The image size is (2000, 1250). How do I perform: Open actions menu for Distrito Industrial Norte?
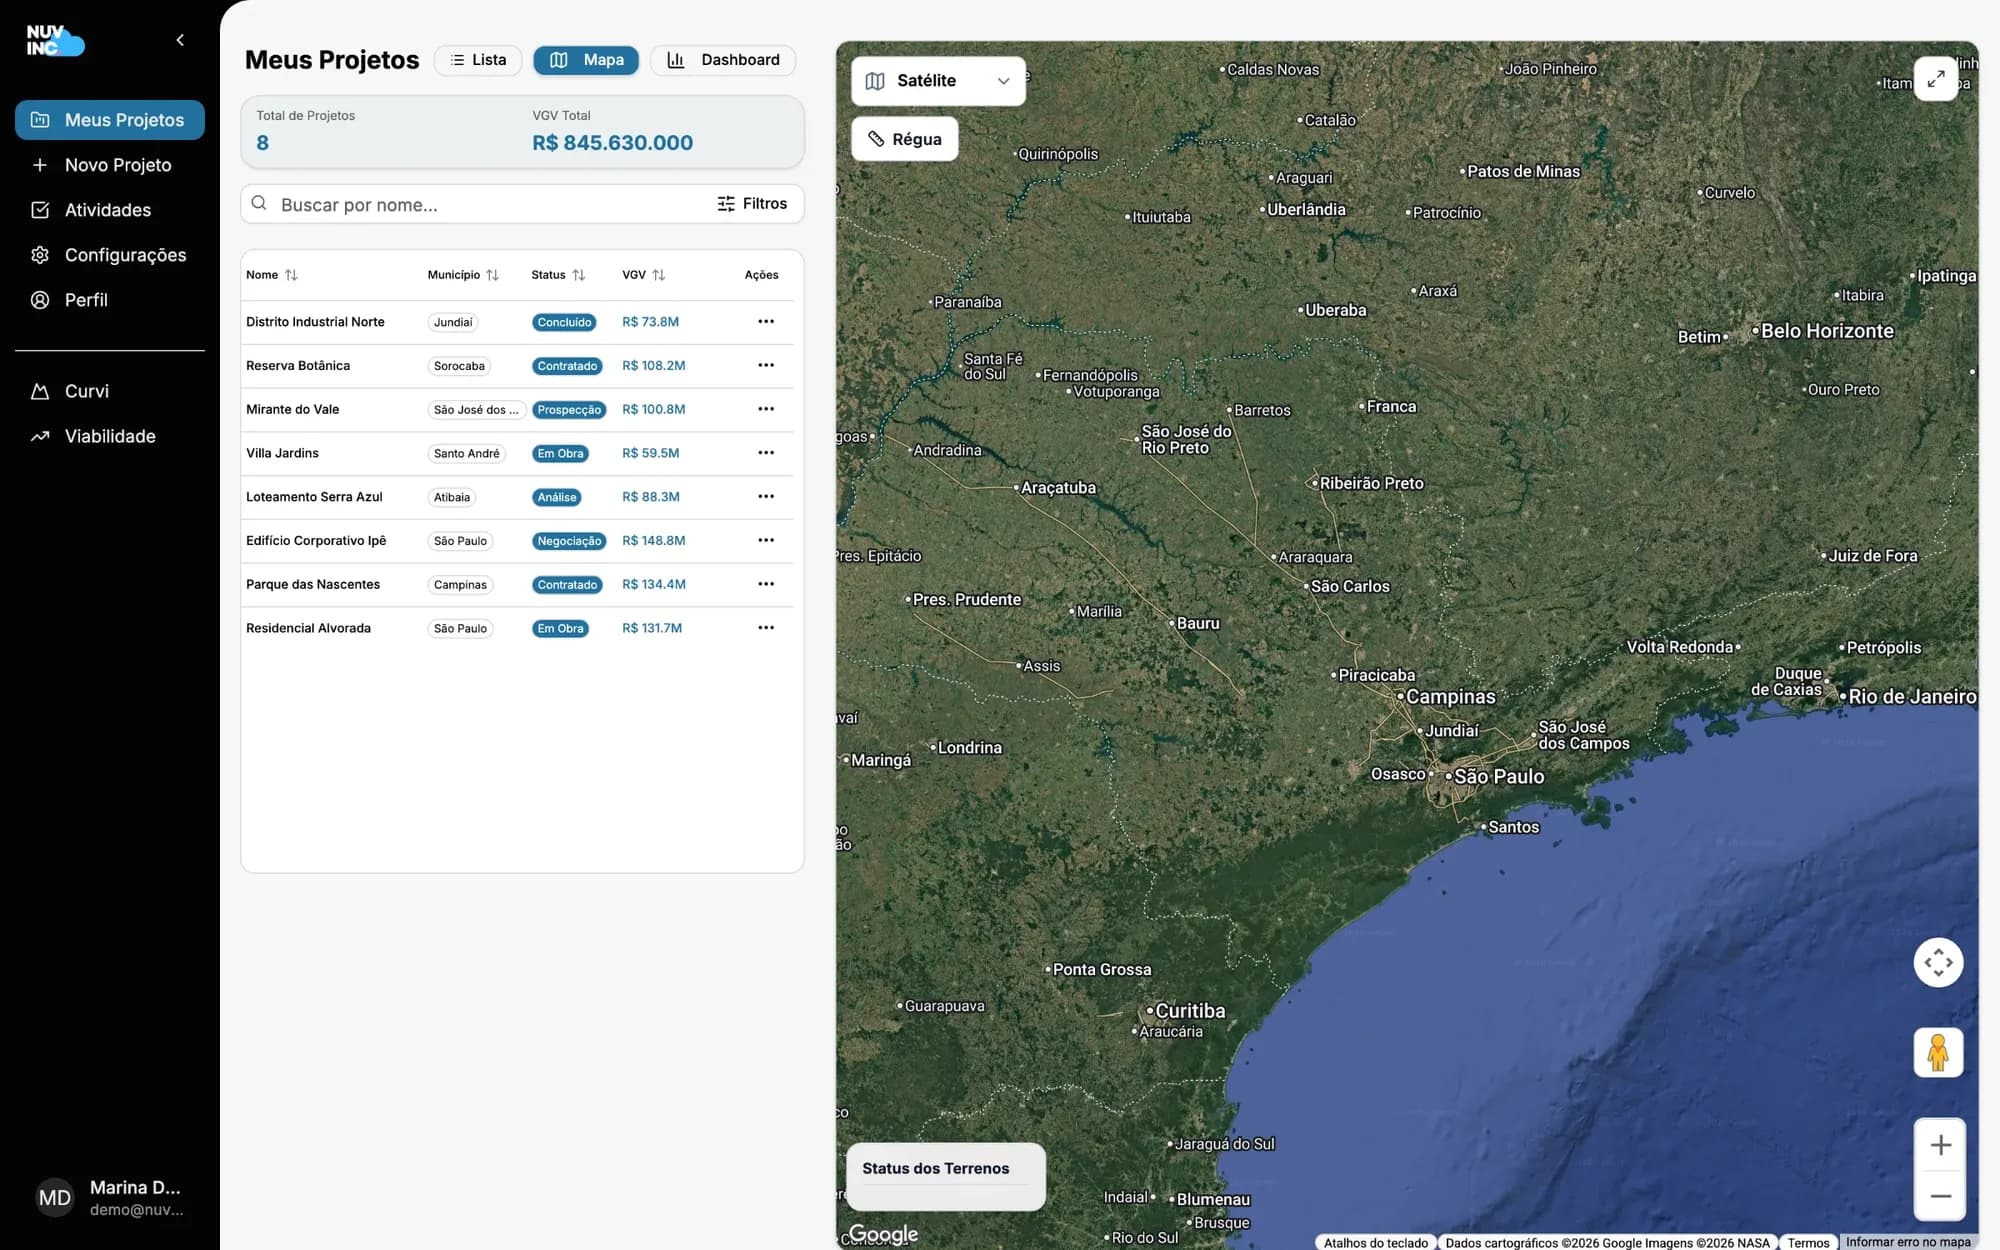click(x=766, y=322)
